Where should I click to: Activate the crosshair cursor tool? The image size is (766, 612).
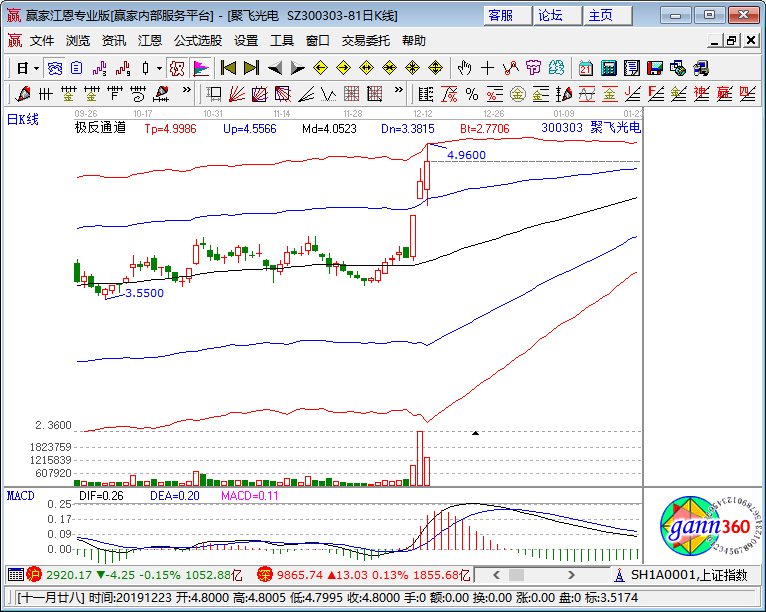coord(487,68)
